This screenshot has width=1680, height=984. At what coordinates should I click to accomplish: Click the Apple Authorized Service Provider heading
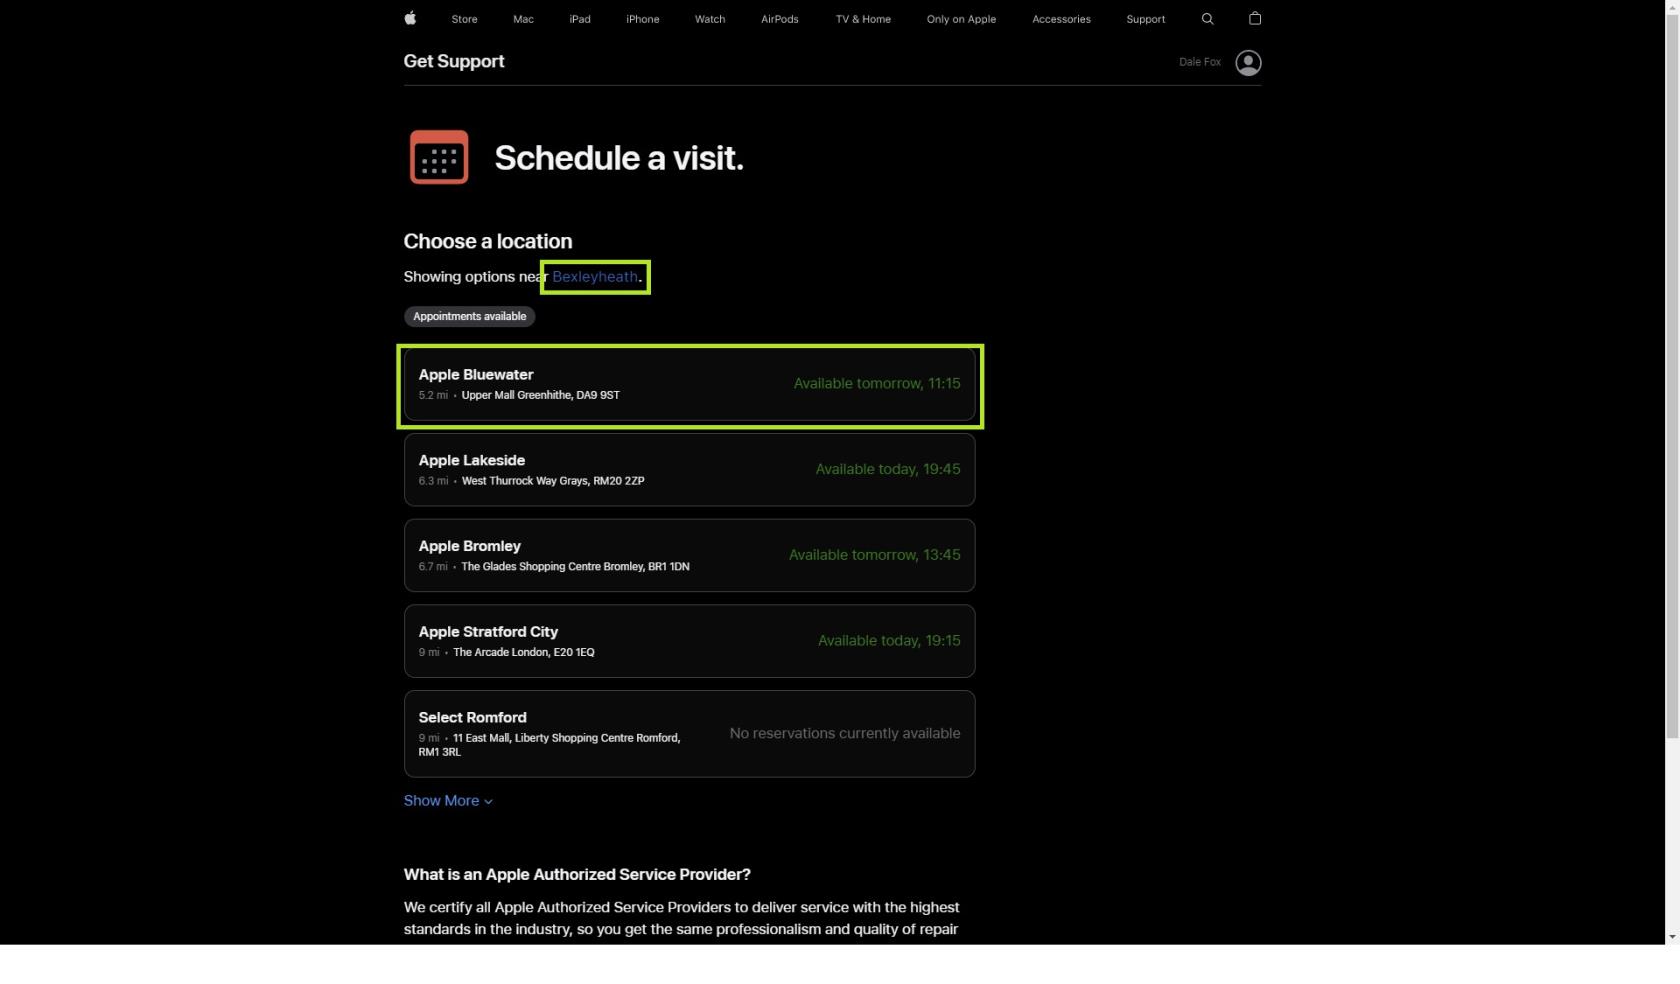click(x=577, y=874)
